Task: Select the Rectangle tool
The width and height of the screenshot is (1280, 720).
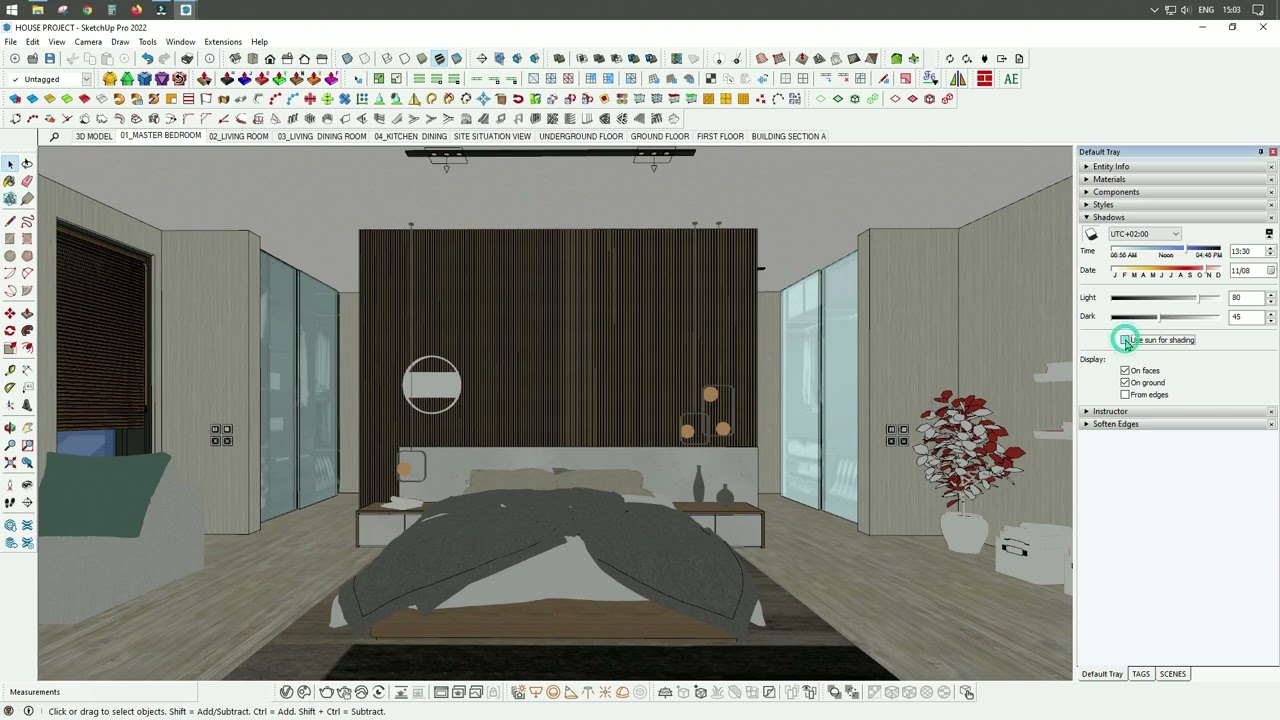Action: [10, 238]
